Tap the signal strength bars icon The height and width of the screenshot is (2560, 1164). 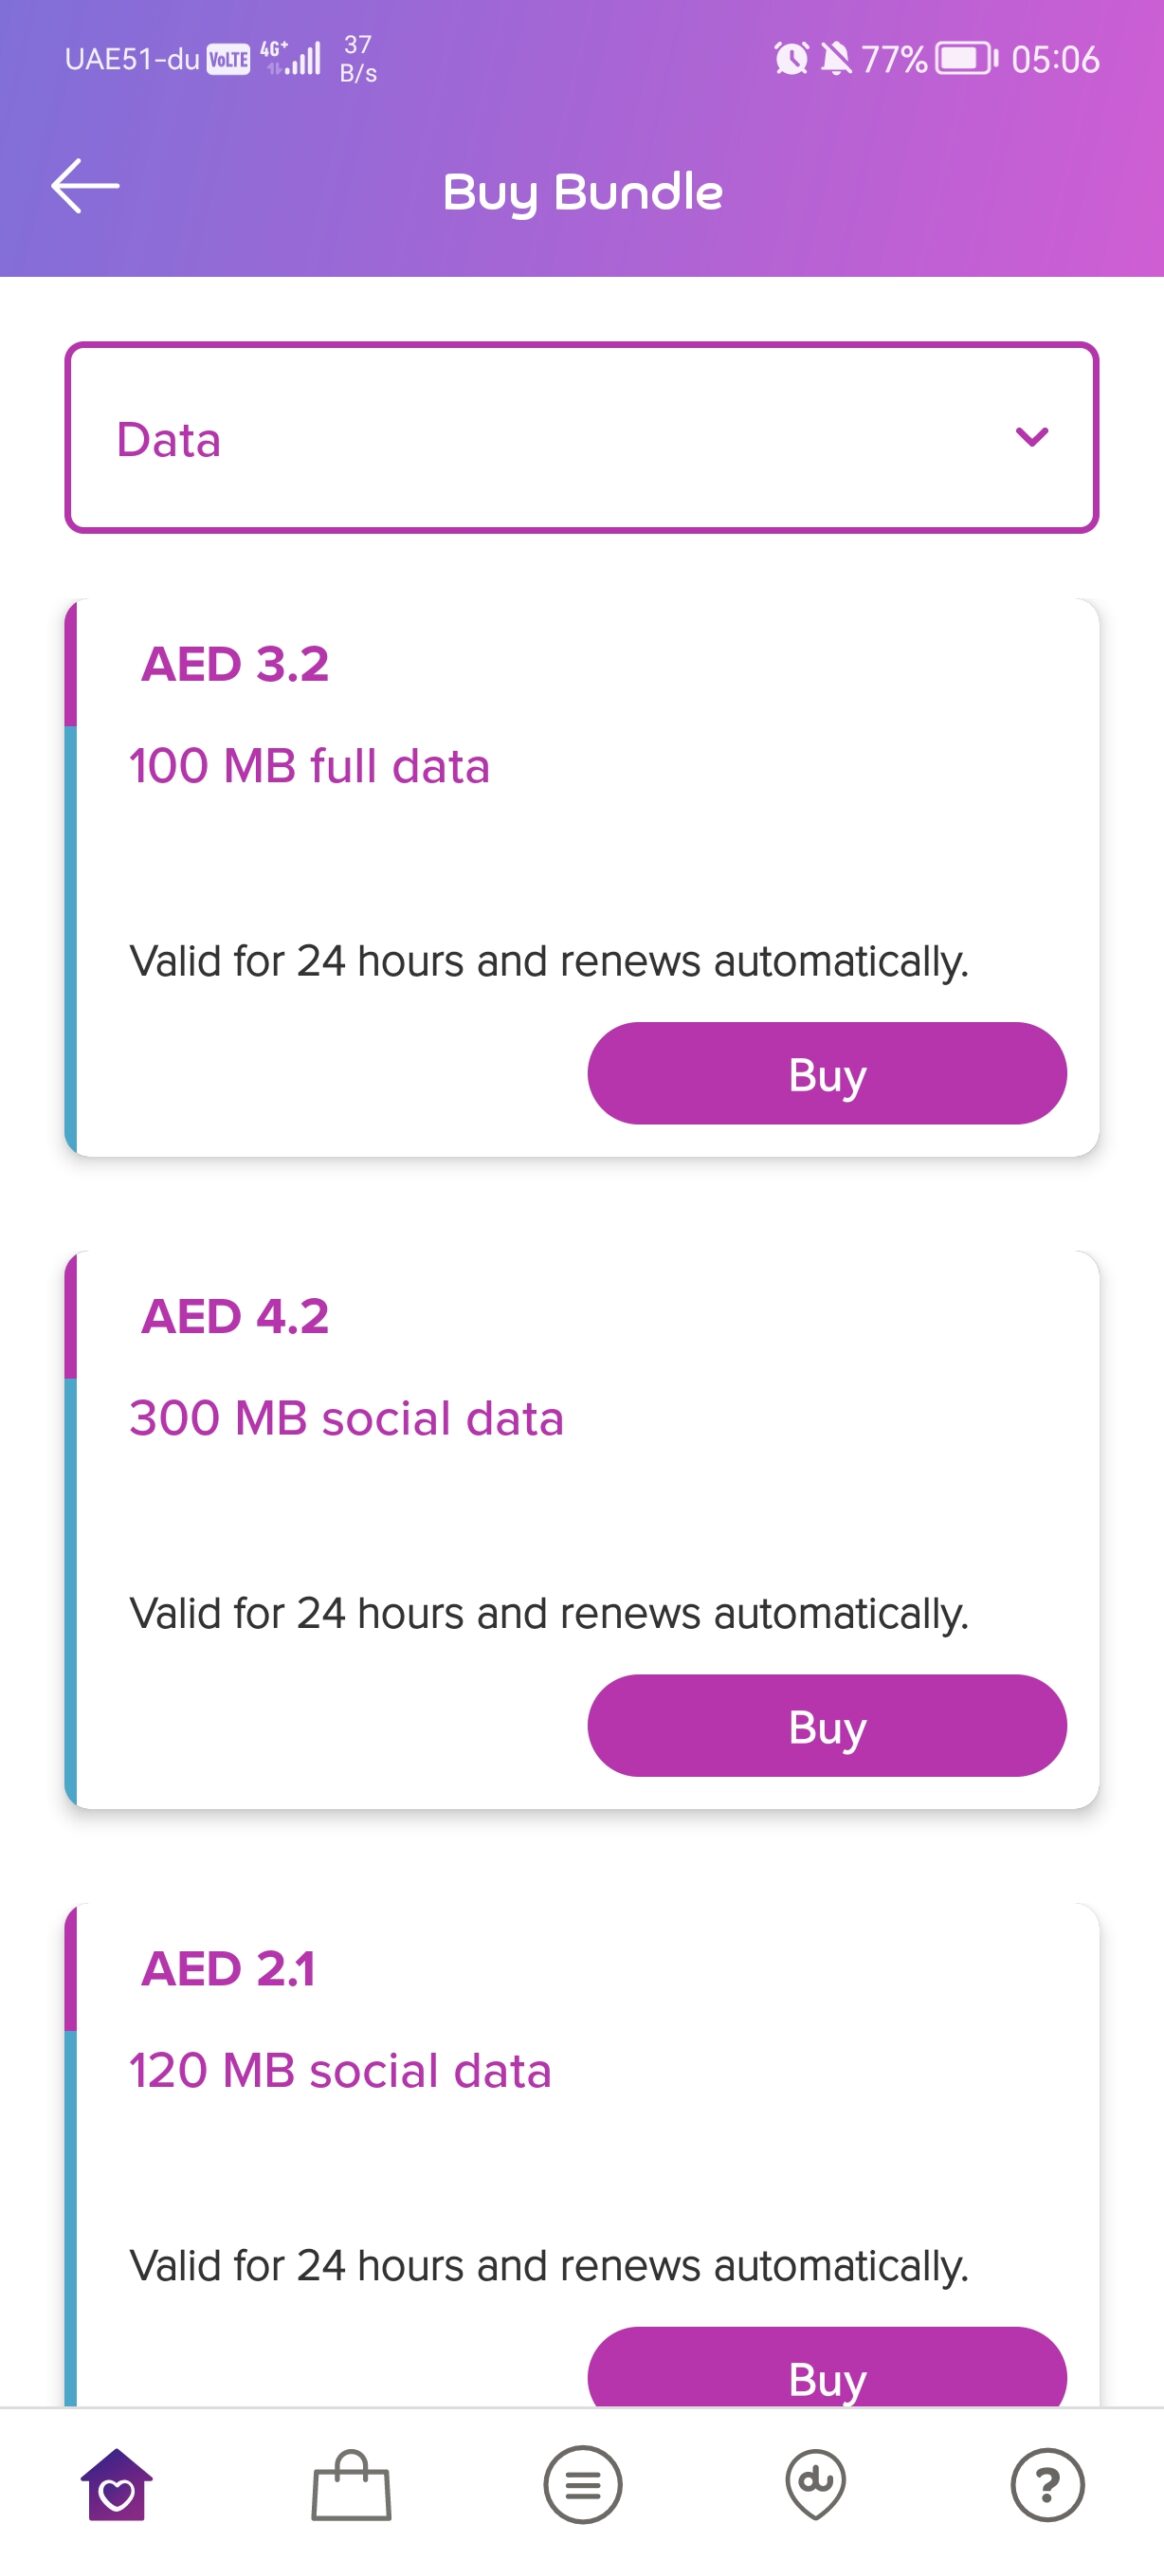(x=303, y=59)
